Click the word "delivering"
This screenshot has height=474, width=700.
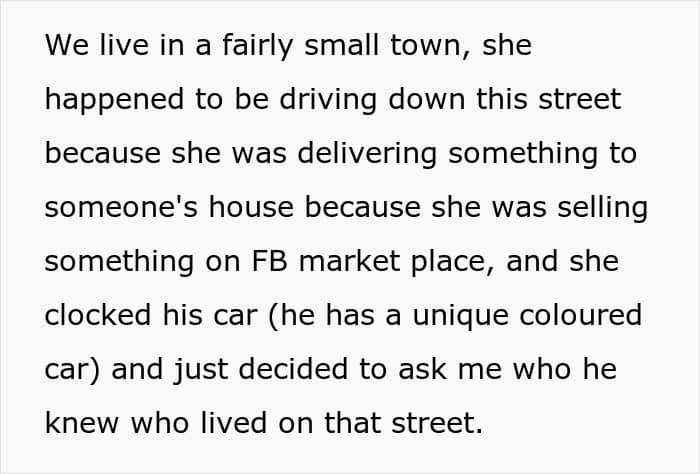point(367,154)
